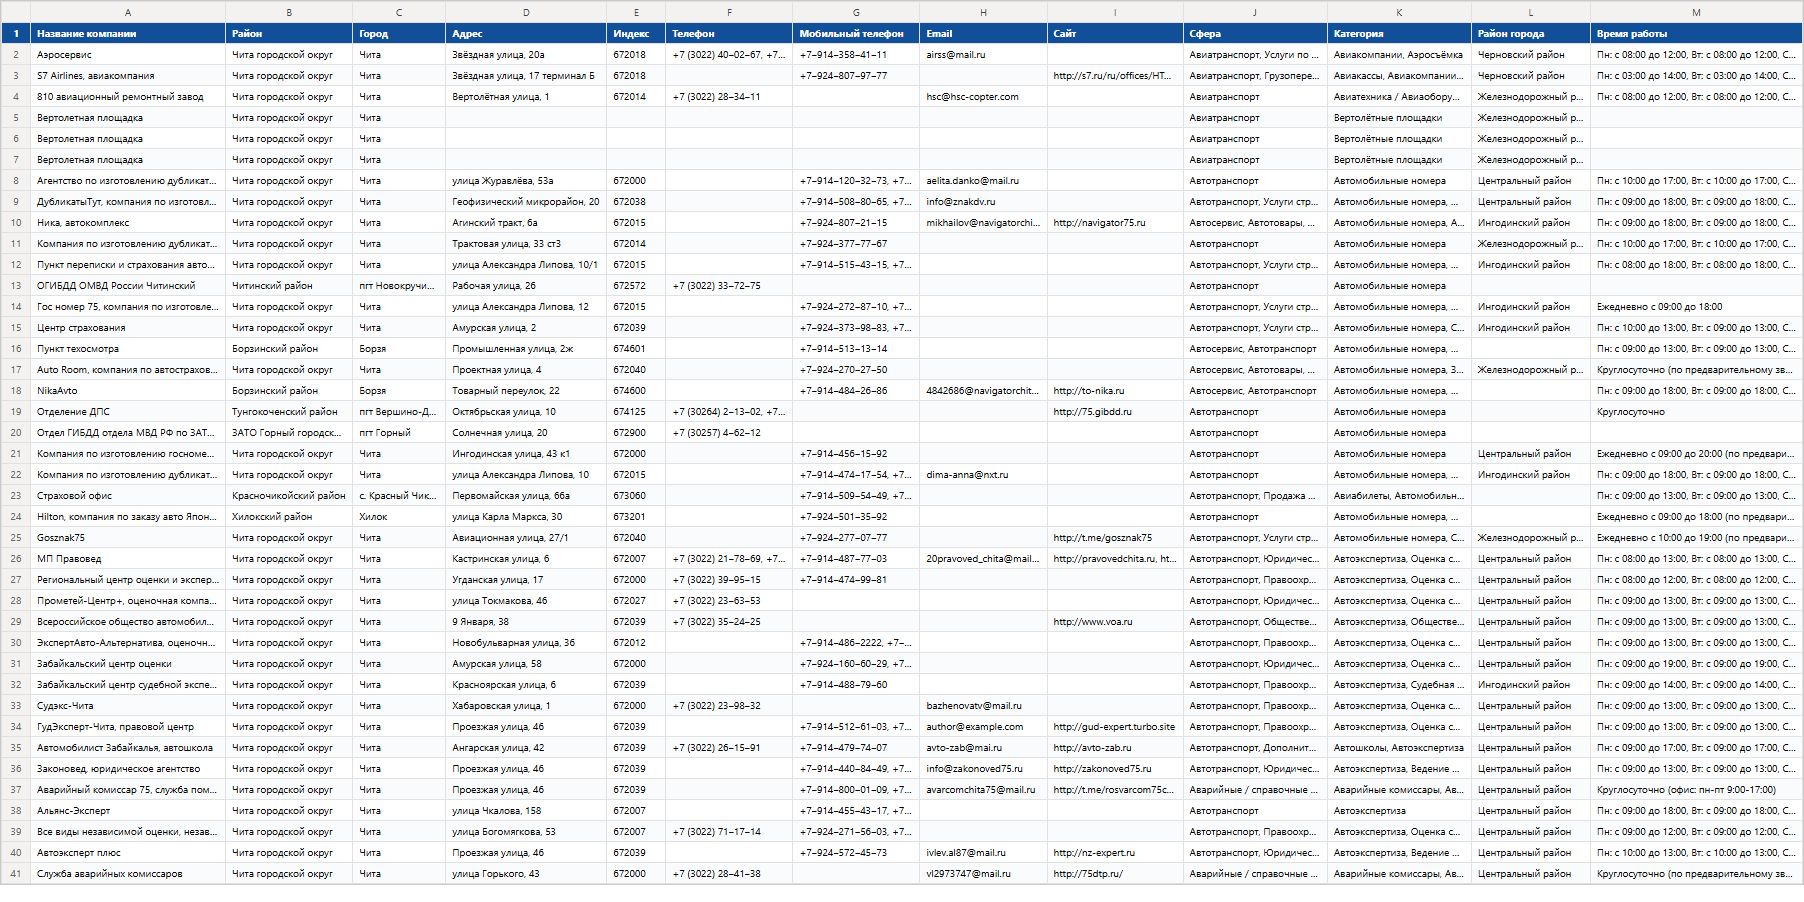The image size is (1804, 902).
Task: Click the 'Мобильный телефон' header cell
Action: click(856, 33)
